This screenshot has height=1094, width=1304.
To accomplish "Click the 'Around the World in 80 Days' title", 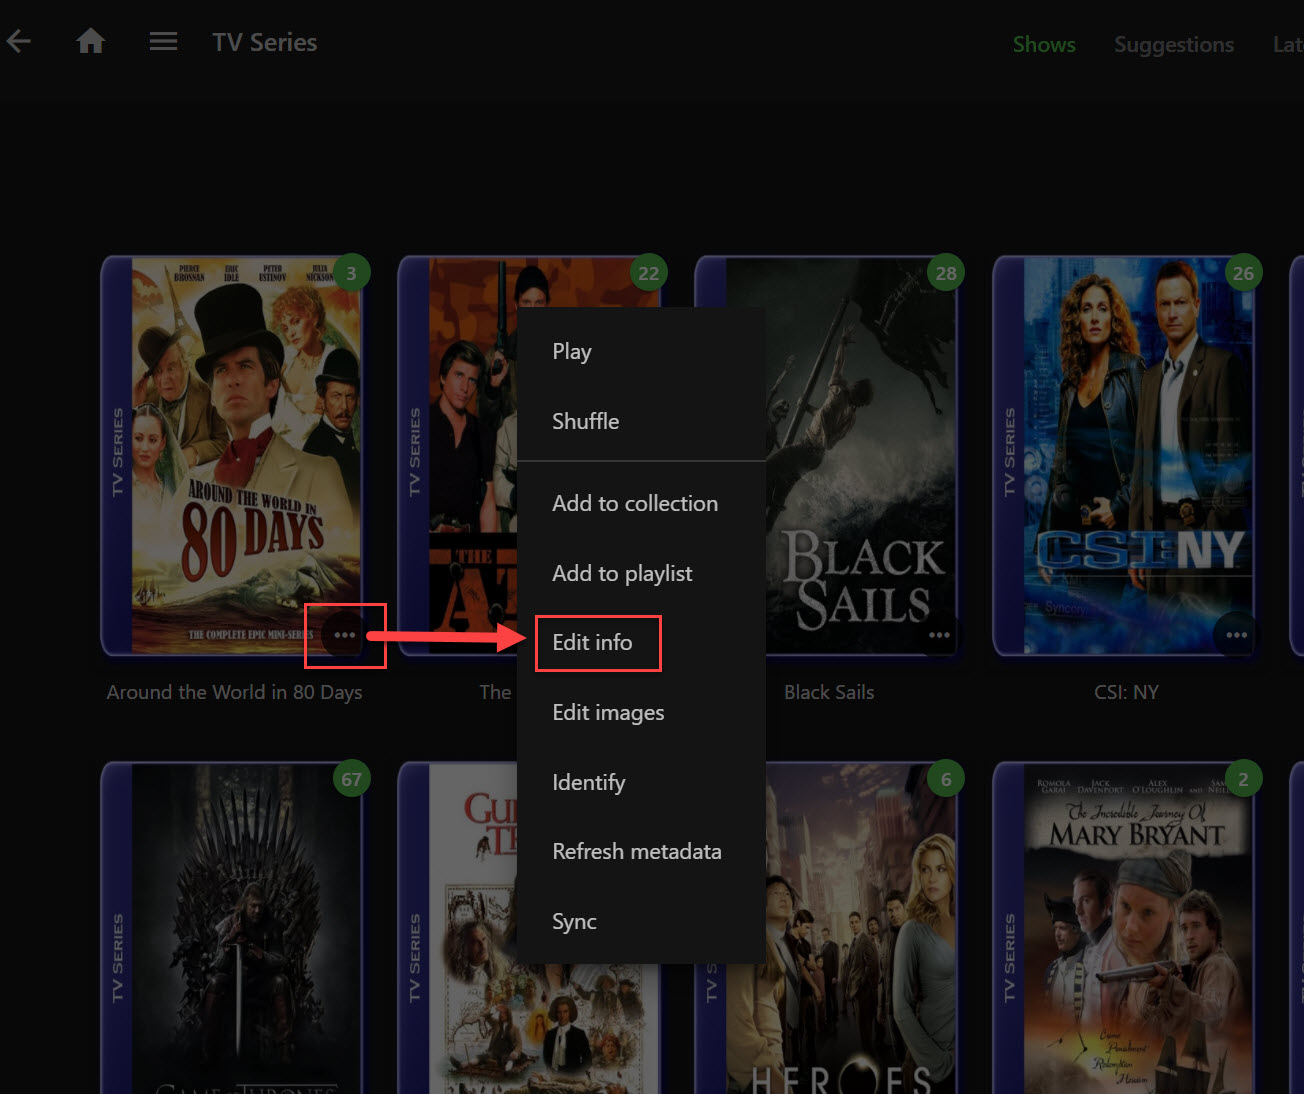I will (234, 692).
